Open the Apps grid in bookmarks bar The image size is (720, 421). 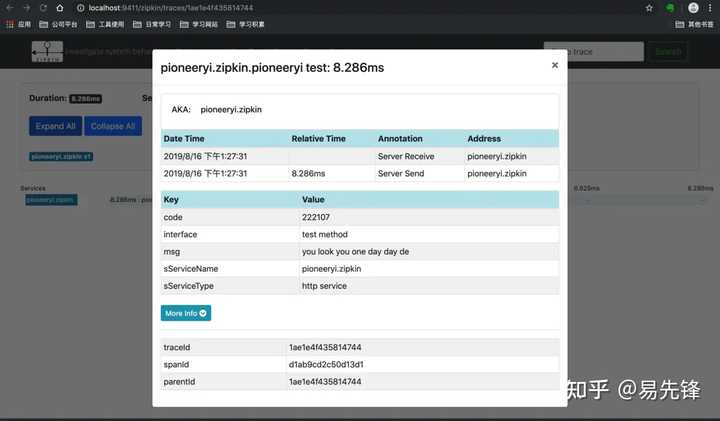point(18,24)
